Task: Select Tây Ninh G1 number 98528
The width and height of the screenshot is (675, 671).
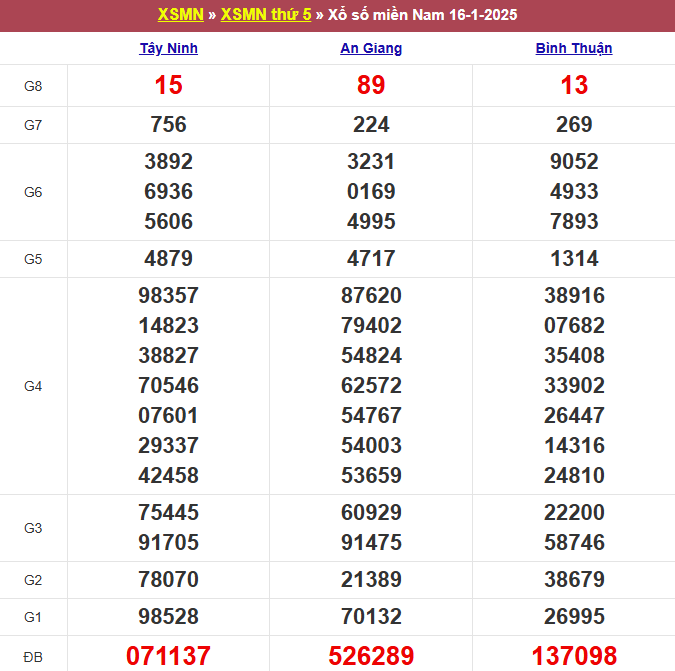Action: click(169, 616)
